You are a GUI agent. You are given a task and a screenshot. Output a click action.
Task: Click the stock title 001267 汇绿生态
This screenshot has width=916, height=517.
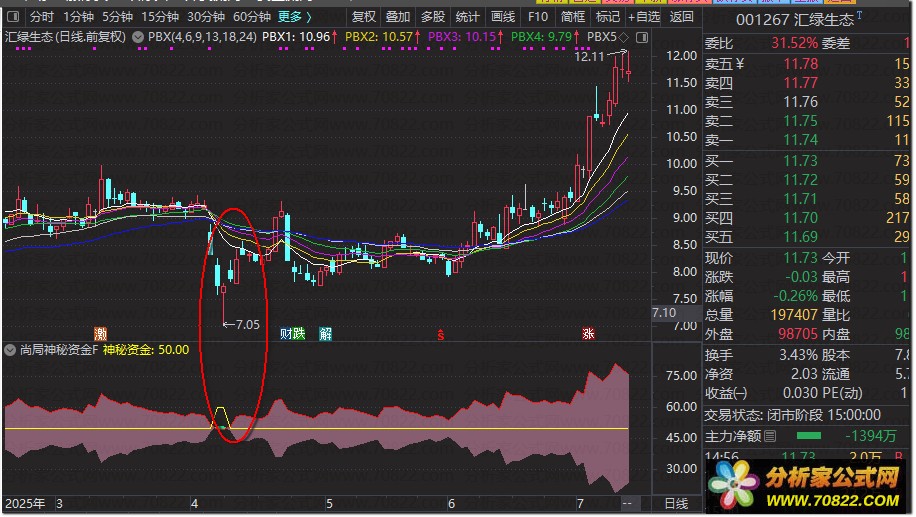794,20
